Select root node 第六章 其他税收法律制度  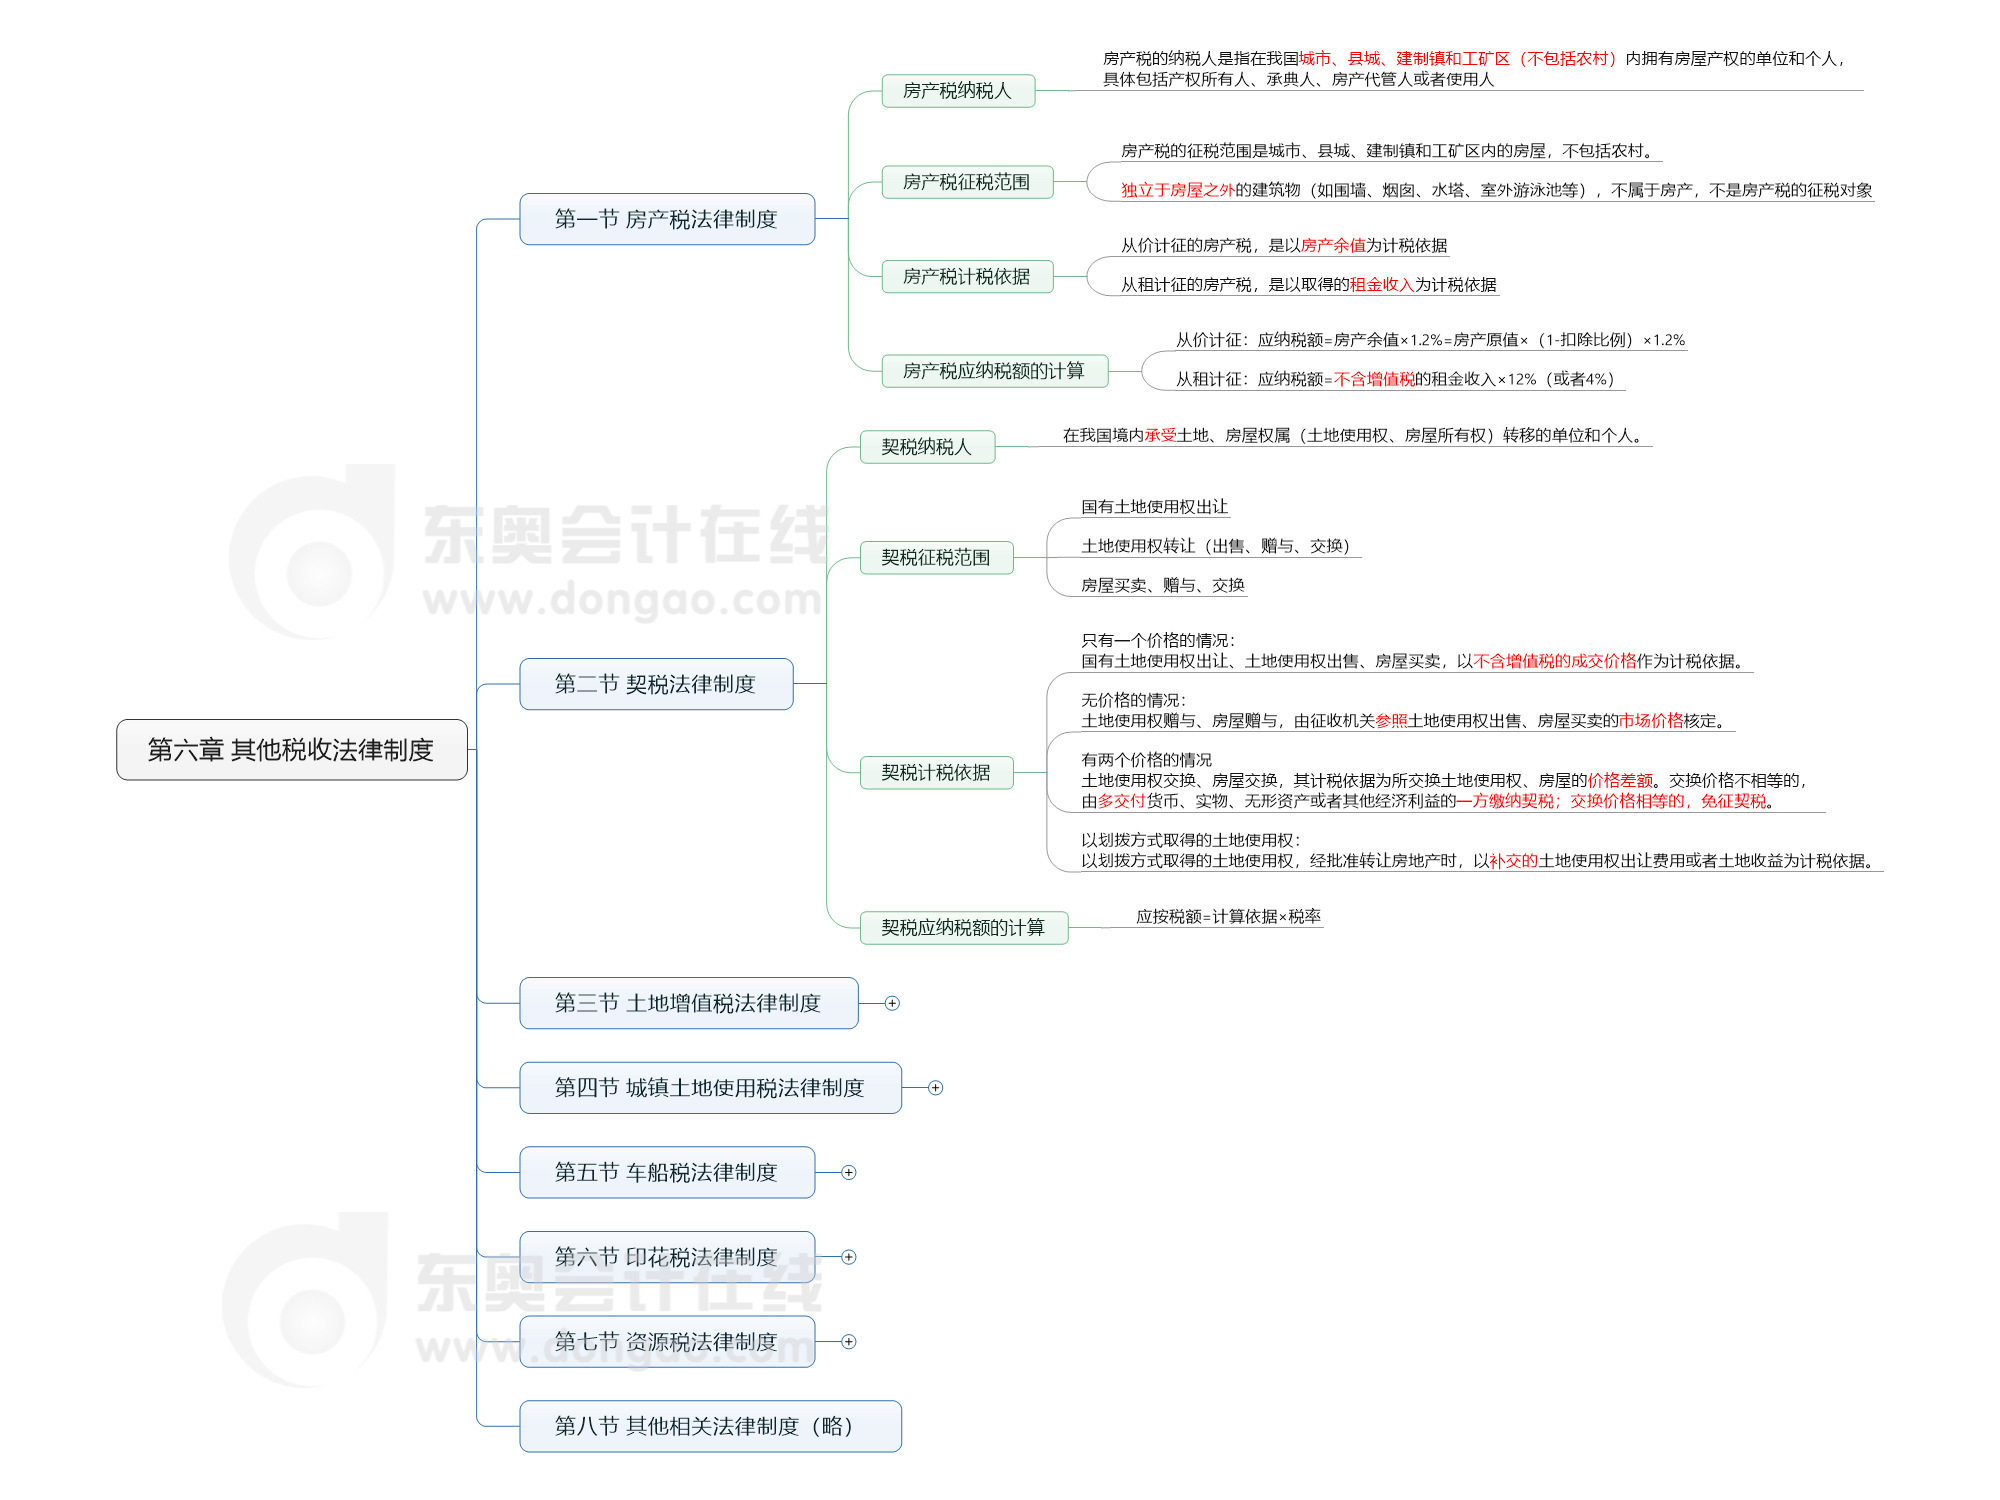click(291, 750)
